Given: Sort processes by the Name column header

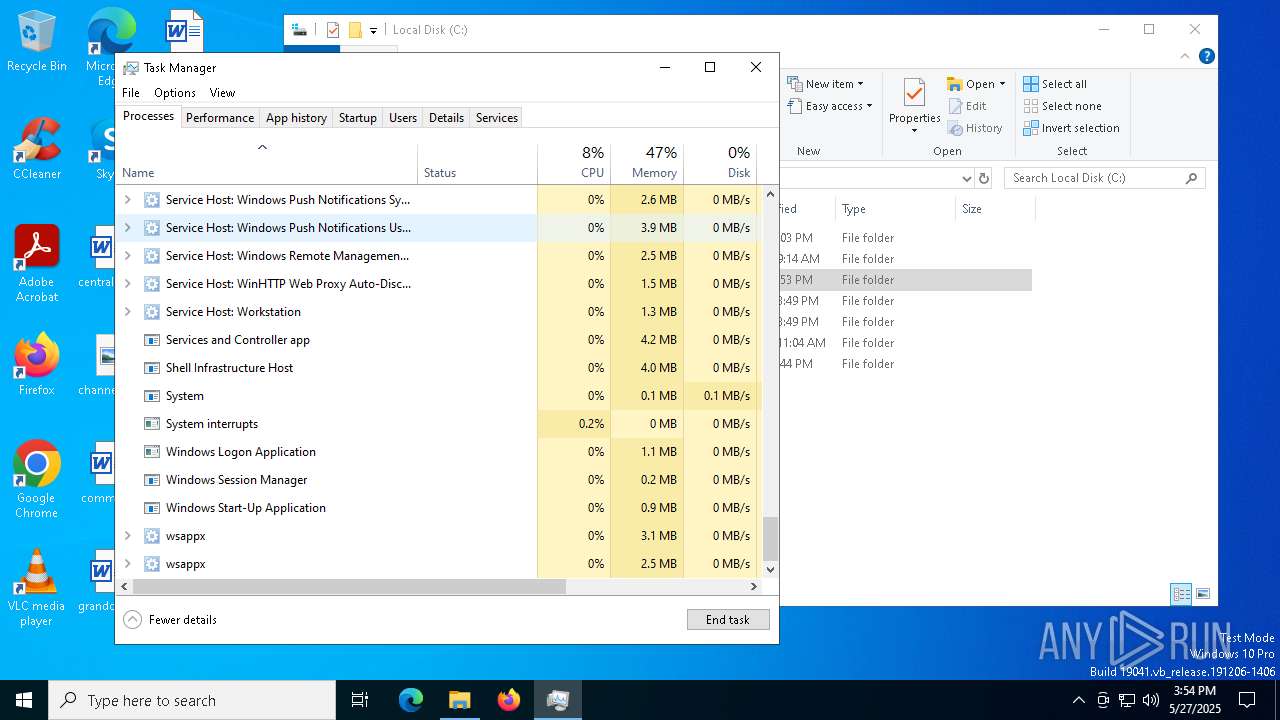Looking at the screenshot, I should (x=266, y=162).
